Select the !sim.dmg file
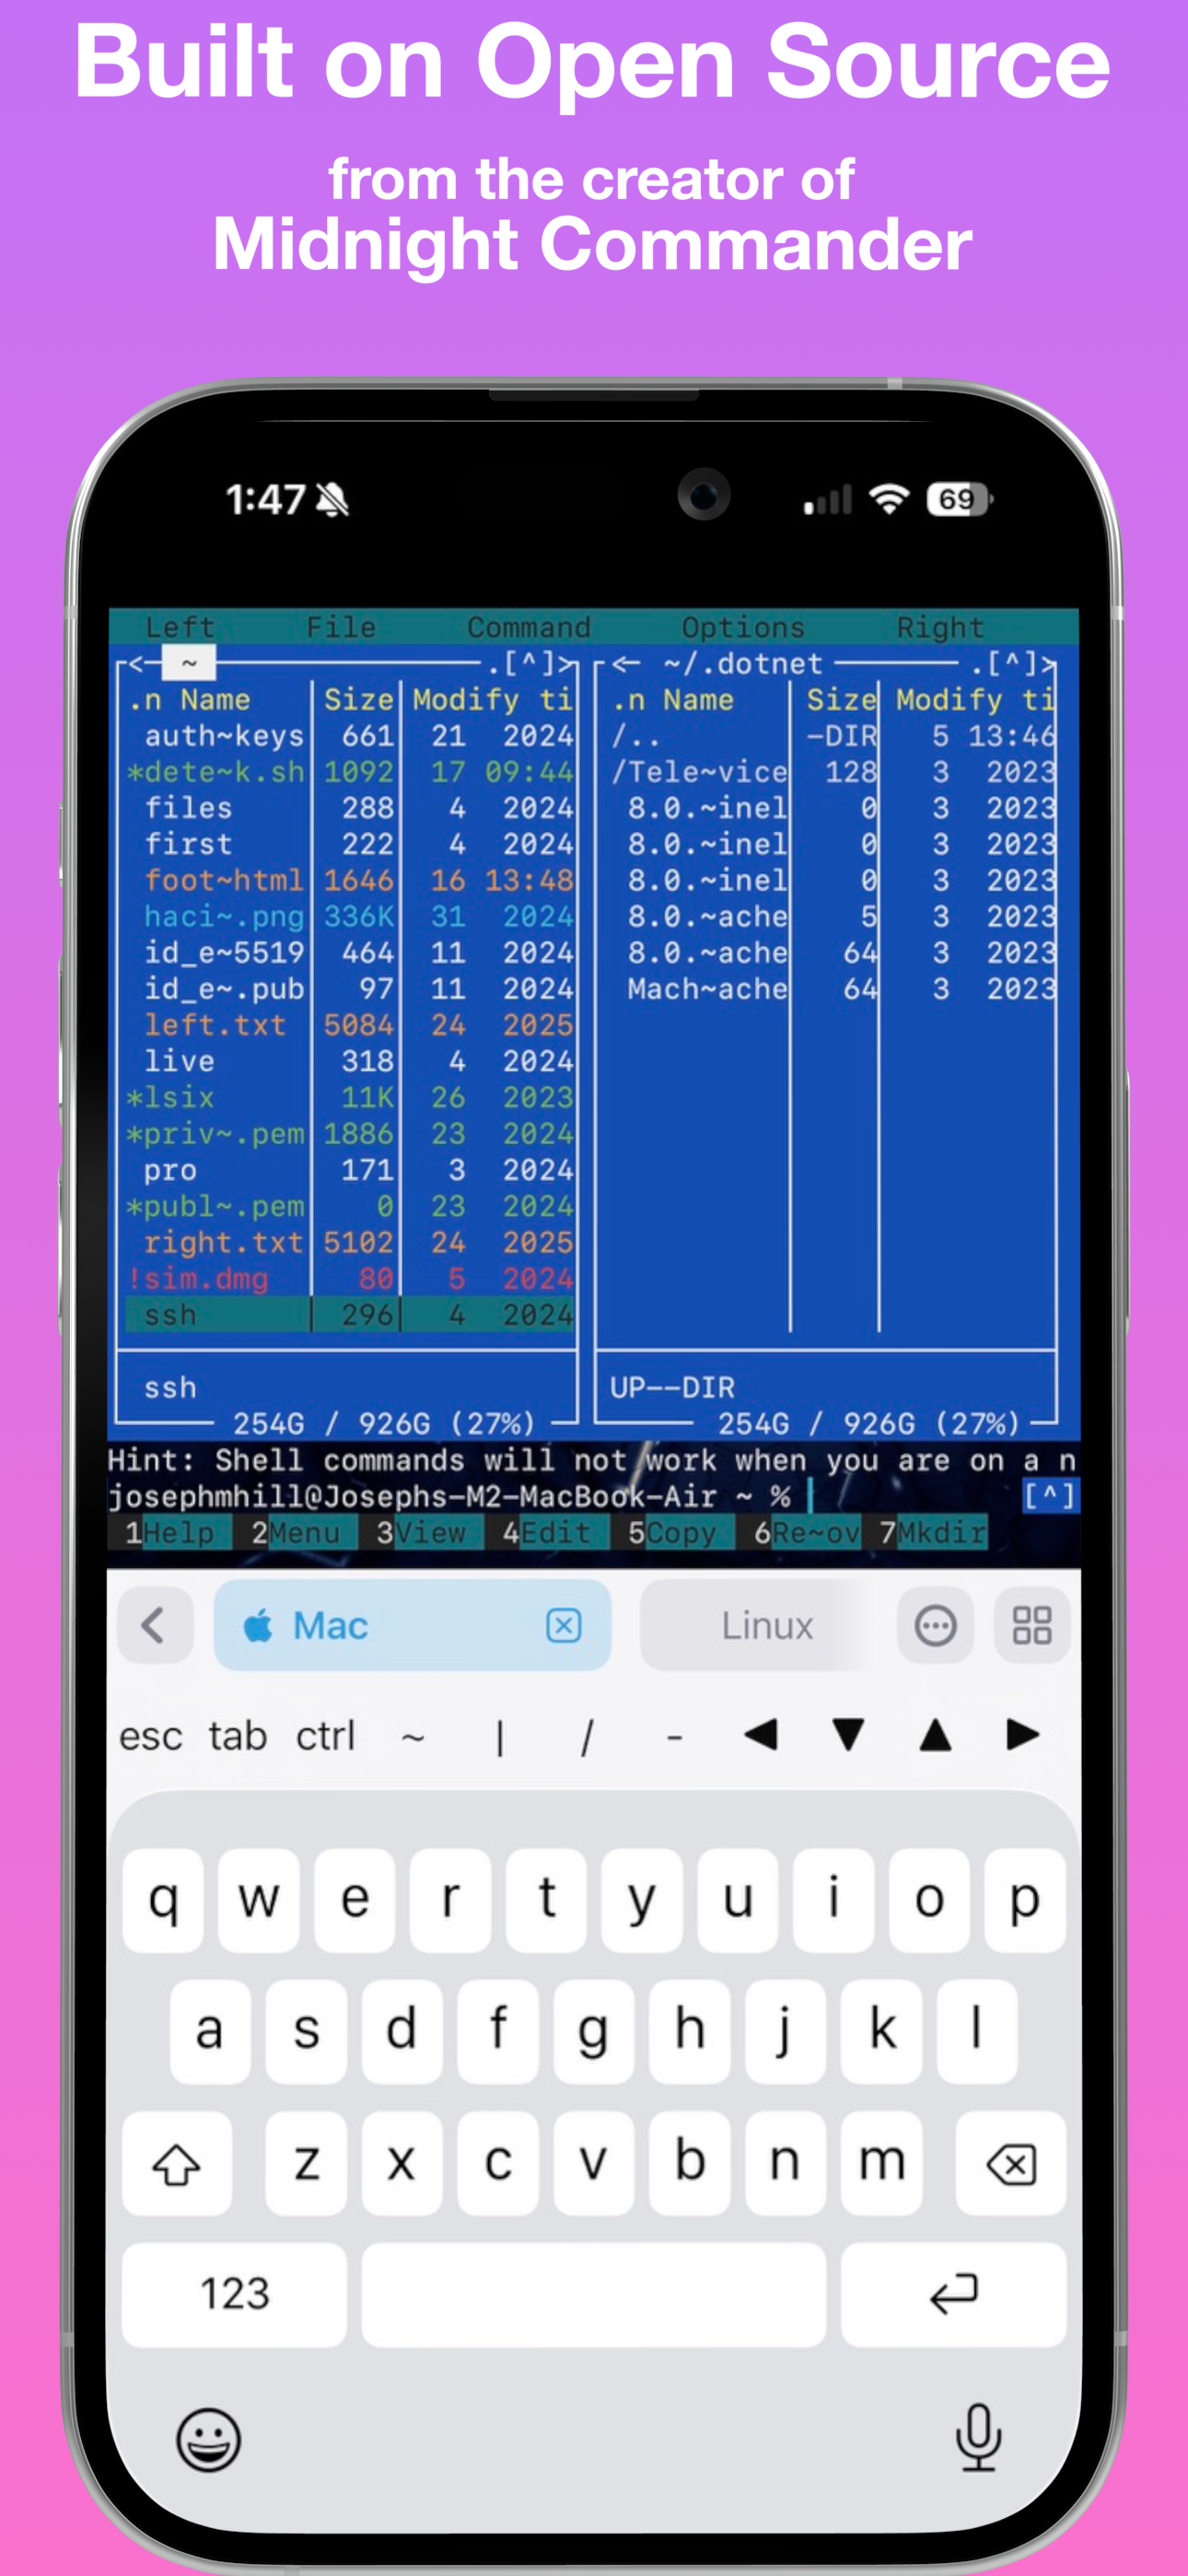 click(350, 1278)
